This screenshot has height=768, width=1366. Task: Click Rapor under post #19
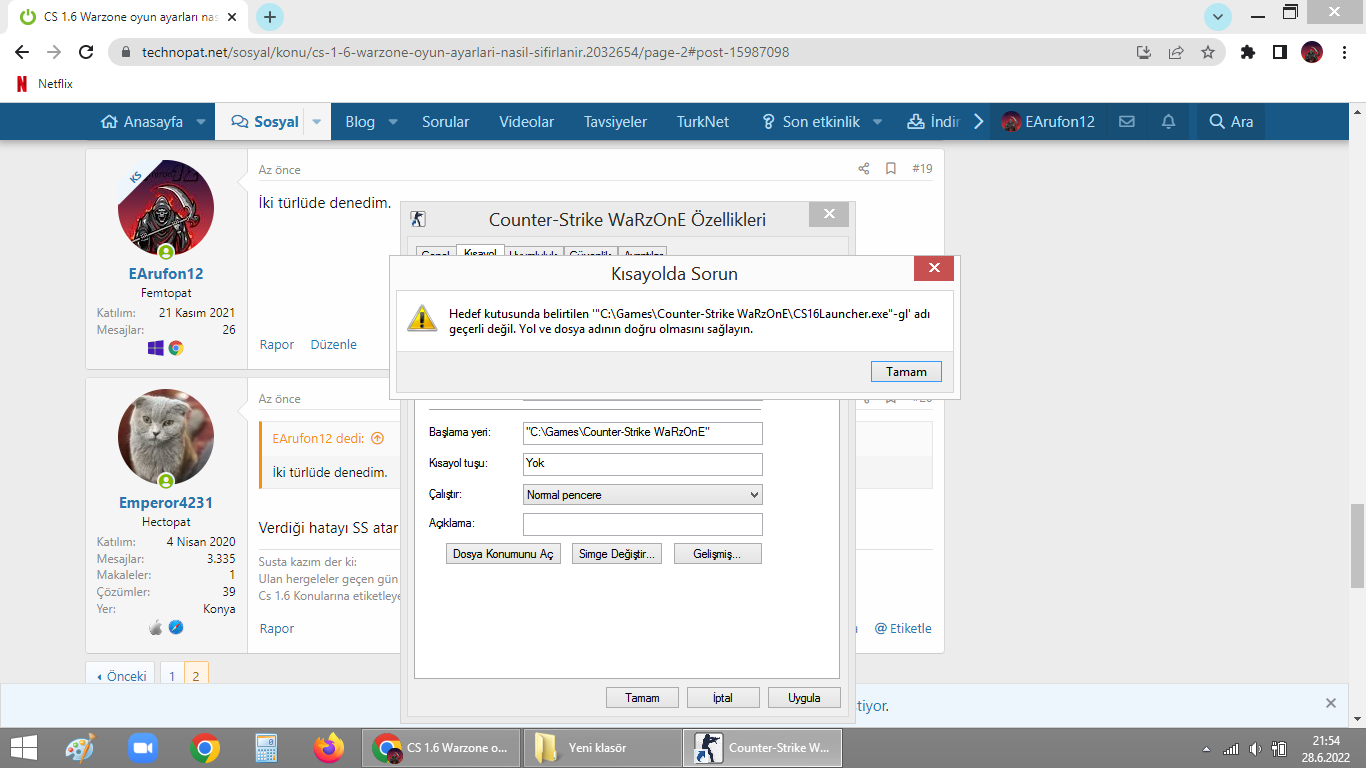(277, 344)
